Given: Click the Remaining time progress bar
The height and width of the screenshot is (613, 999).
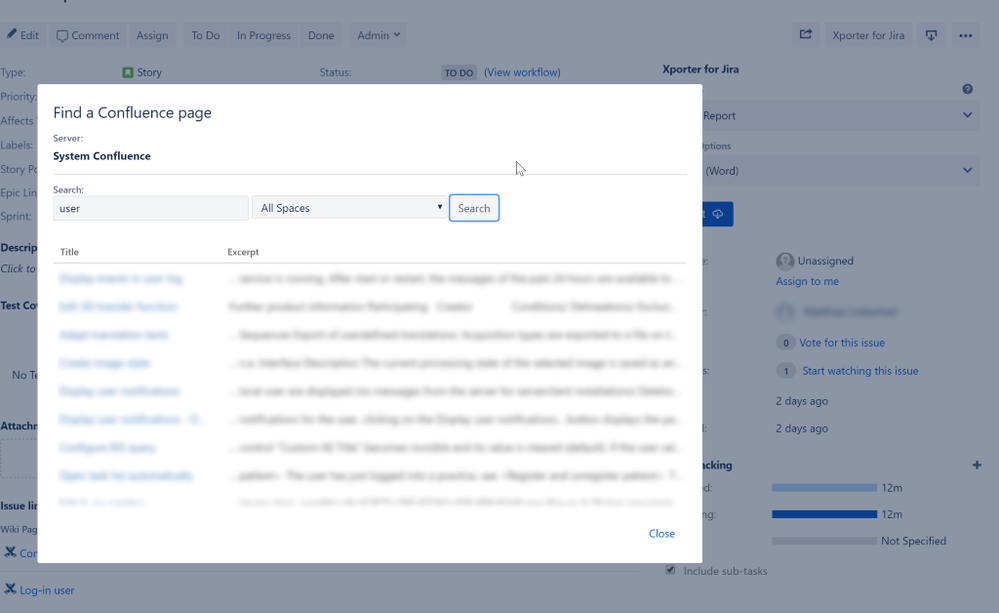Looking at the screenshot, I should [824, 514].
